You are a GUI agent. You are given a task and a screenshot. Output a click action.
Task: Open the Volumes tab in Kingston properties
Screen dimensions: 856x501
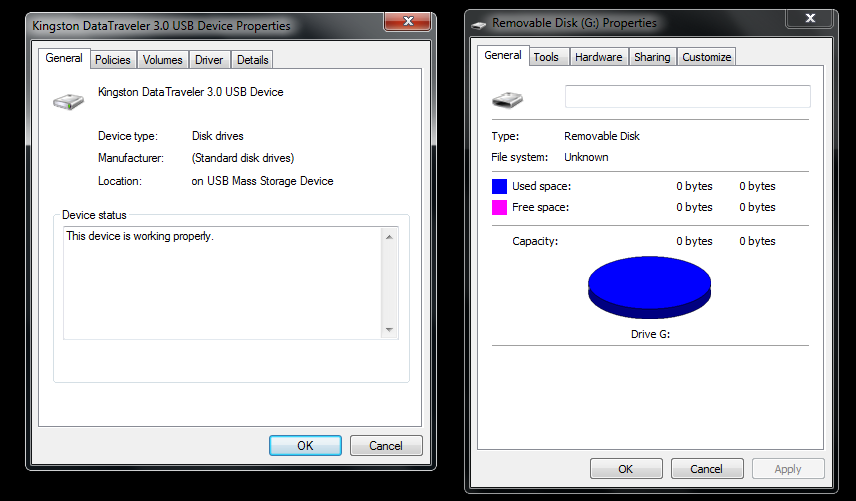click(162, 60)
